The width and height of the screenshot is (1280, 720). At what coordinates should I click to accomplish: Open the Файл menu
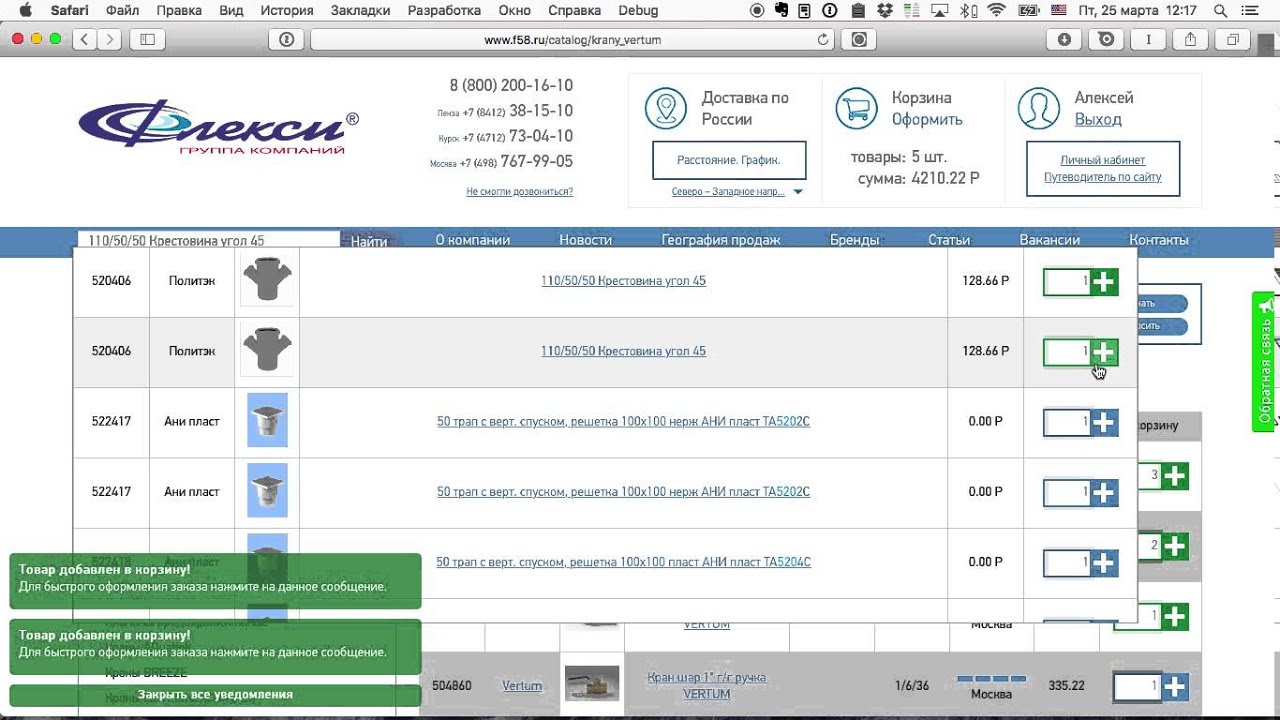click(122, 10)
